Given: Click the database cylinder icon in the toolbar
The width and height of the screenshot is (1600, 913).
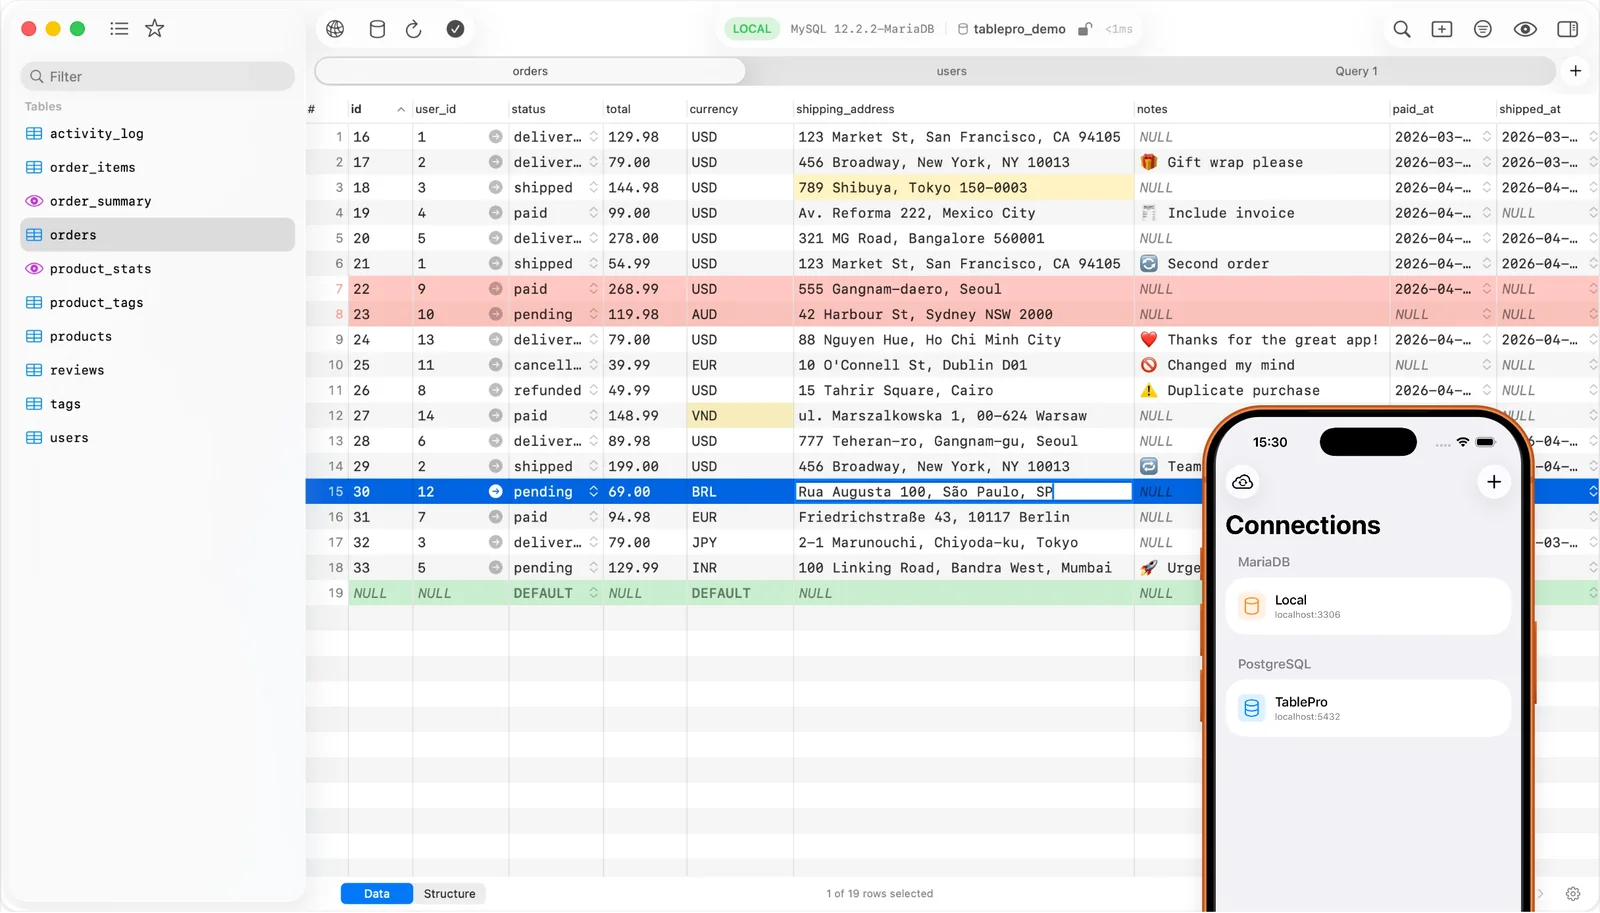Looking at the screenshot, I should 377,29.
